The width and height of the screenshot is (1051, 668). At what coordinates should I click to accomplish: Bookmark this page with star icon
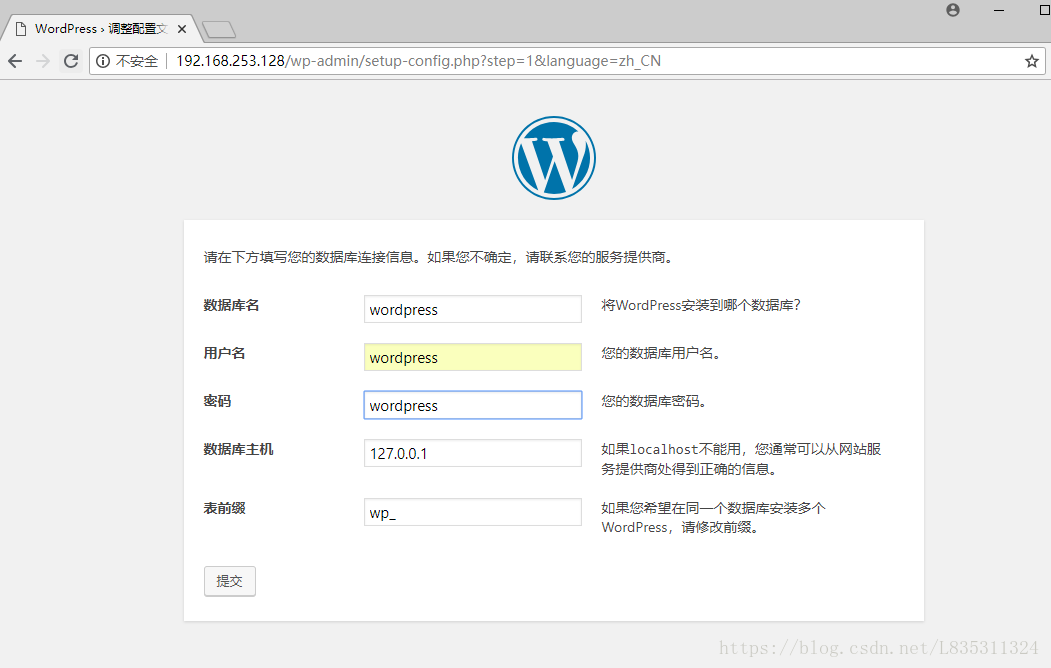click(x=1031, y=61)
